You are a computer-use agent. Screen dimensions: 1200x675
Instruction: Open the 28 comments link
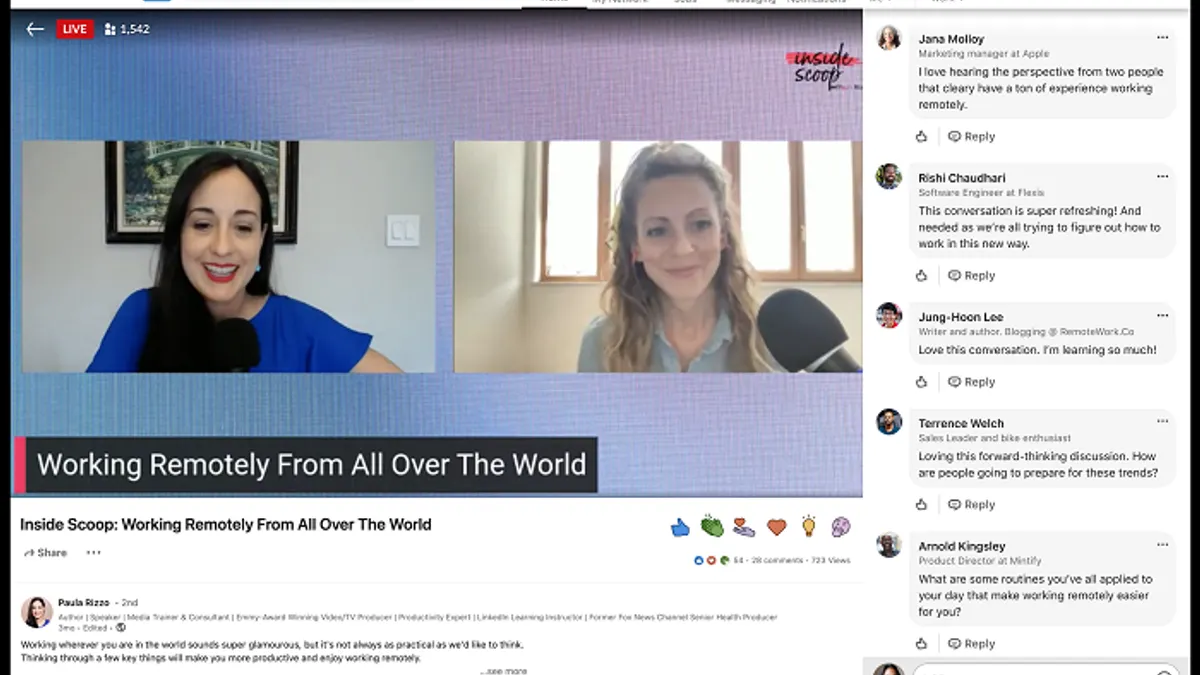[x=777, y=560]
